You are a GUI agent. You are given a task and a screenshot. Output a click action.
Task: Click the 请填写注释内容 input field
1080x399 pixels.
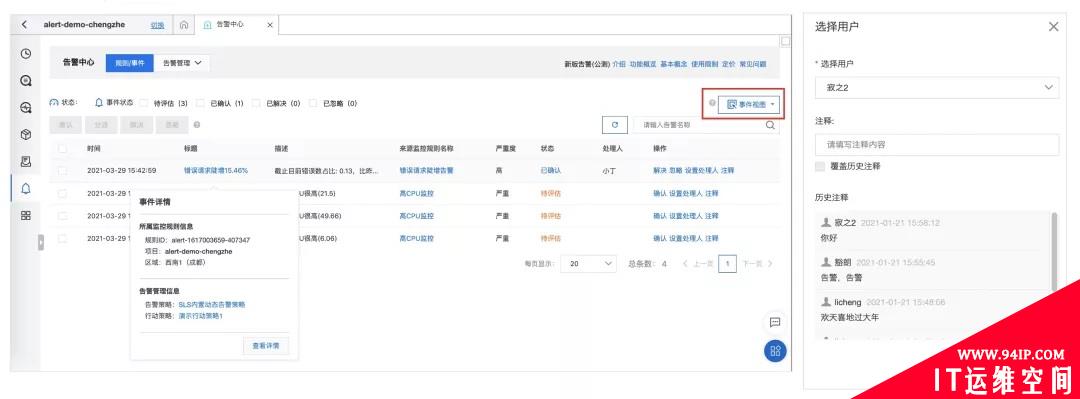pos(937,145)
